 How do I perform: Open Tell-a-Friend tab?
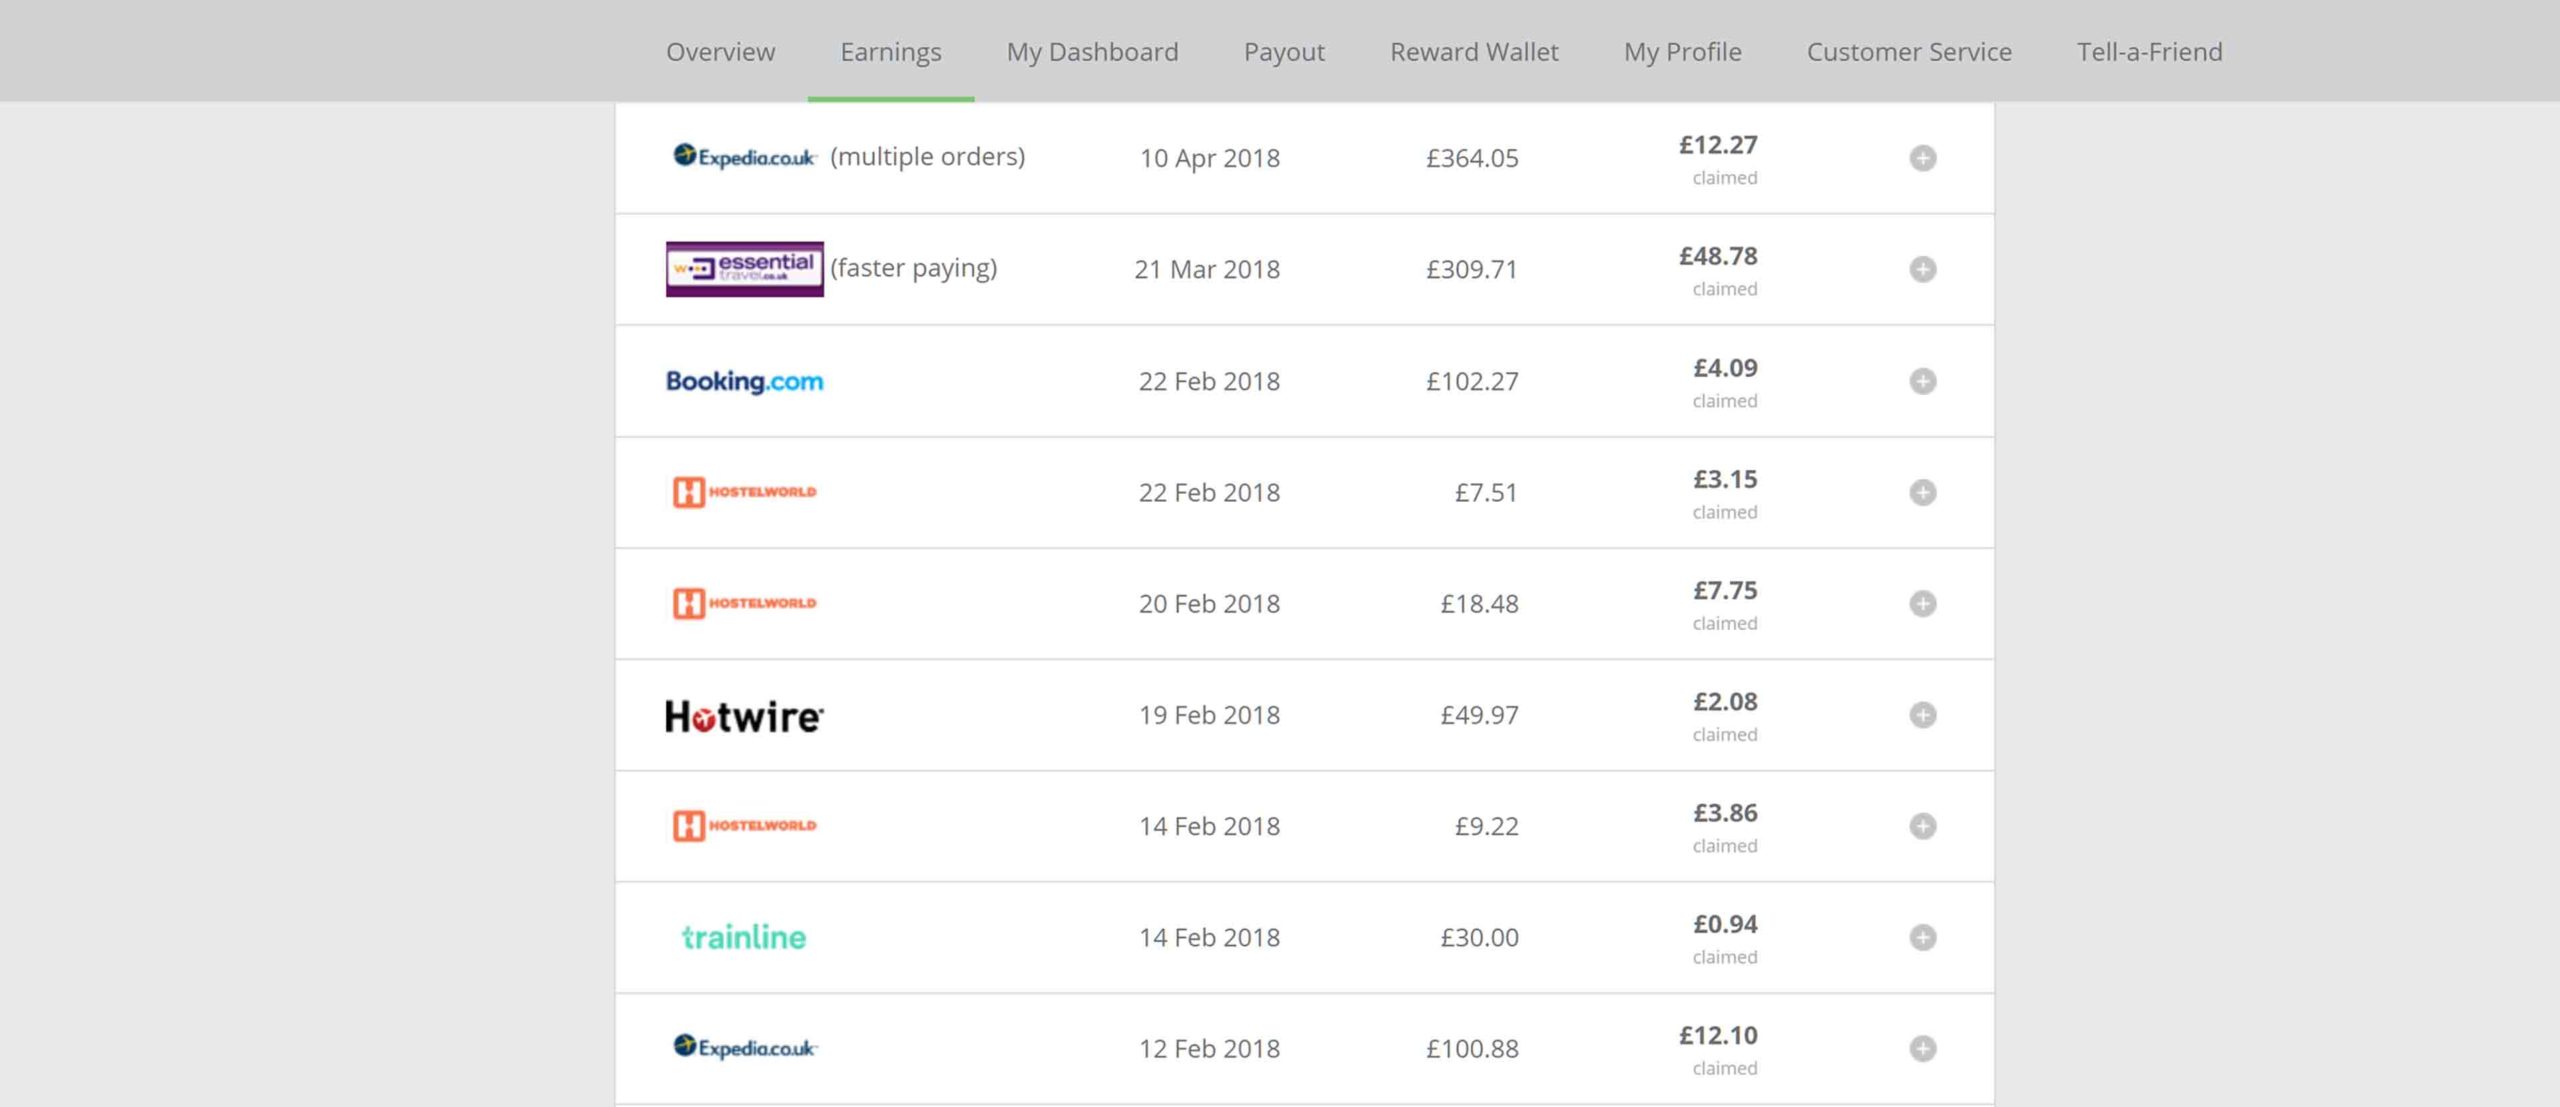pyautogui.click(x=2149, y=51)
